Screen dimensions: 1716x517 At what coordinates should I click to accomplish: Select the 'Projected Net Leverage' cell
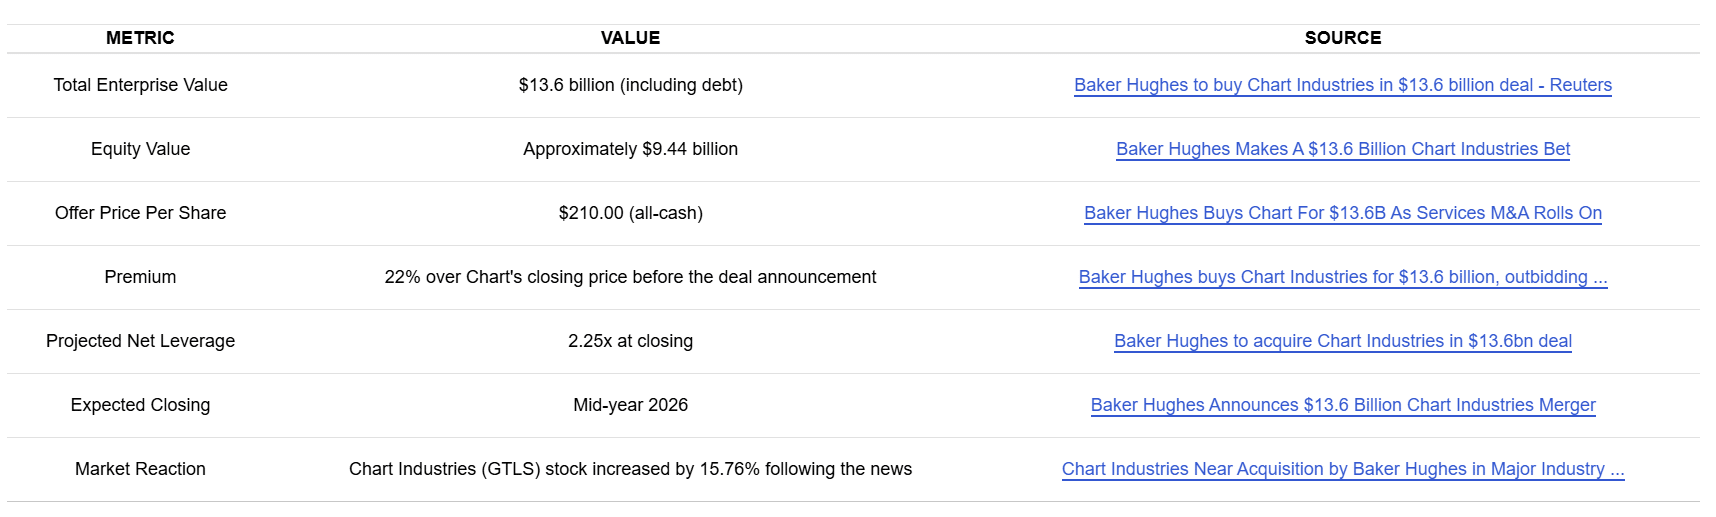coord(140,341)
